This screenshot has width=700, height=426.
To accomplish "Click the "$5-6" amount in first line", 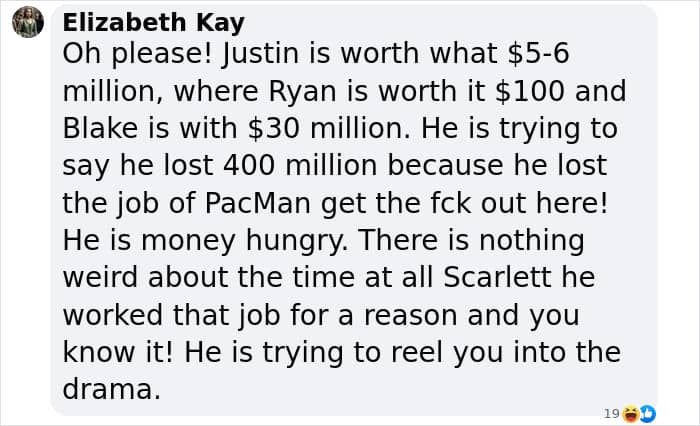I will tap(538, 54).
